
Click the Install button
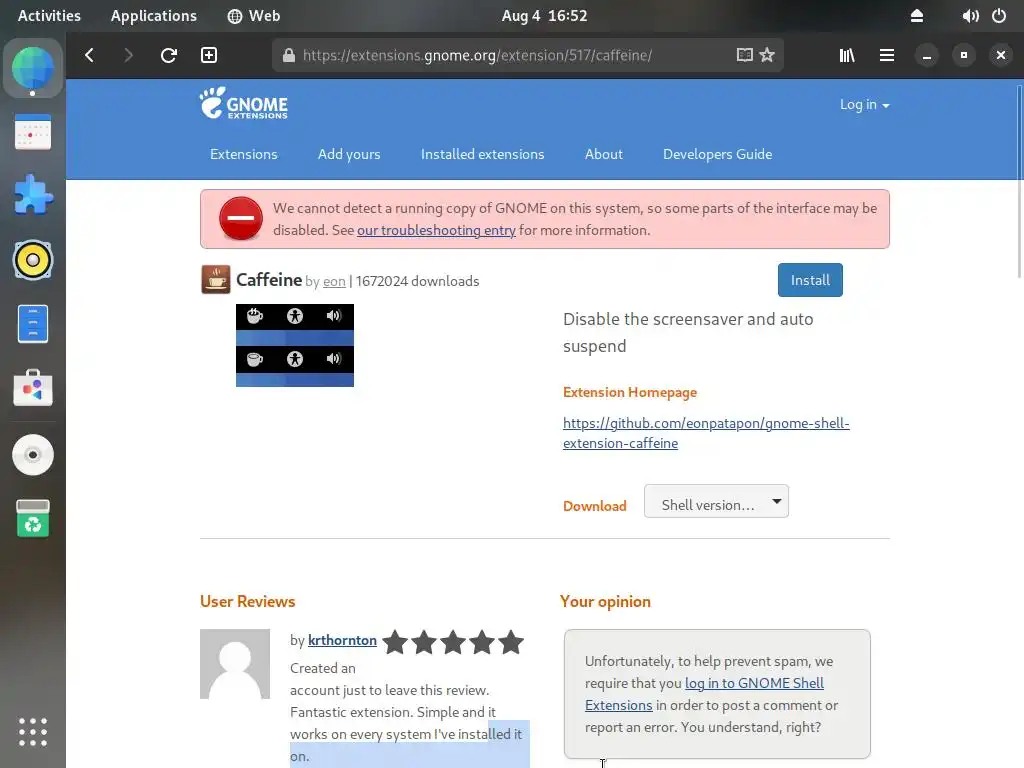pyautogui.click(x=810, y=280)
